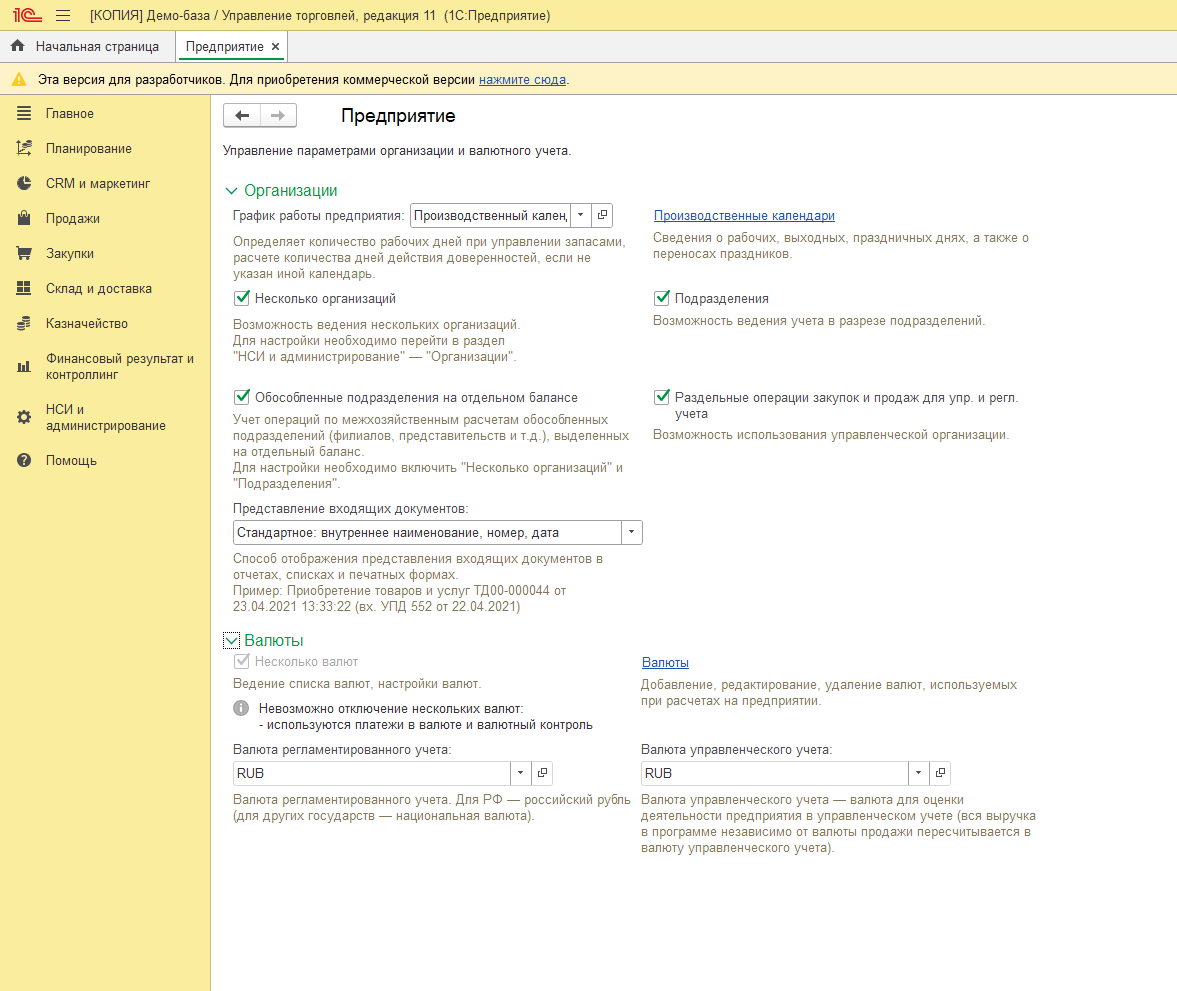Click the disabled Несколько валют checkbox
Screen dimensions: 1177x991
pyautogui.click(x=242, y=661)
